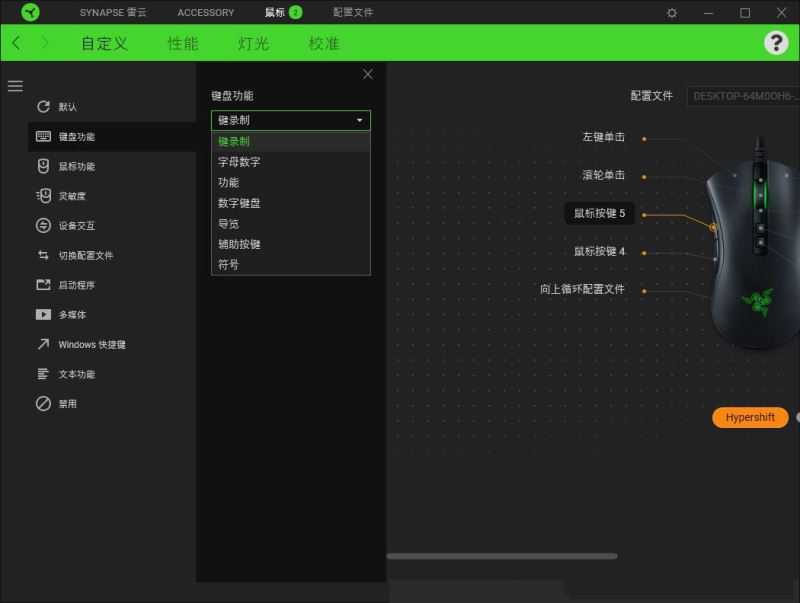Viewport: 800px width, 603px height.
Task: Choose 数字键盘 from the dropdown list
Action: pos(291,203)
